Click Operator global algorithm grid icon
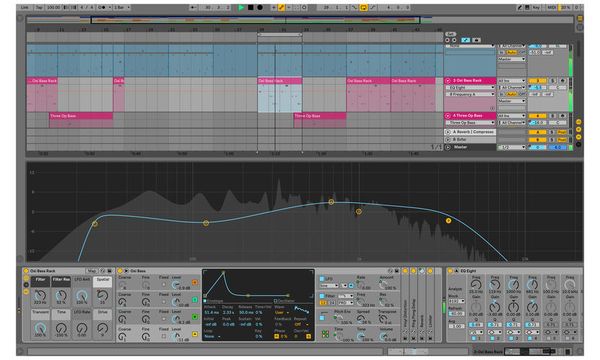 325,334
